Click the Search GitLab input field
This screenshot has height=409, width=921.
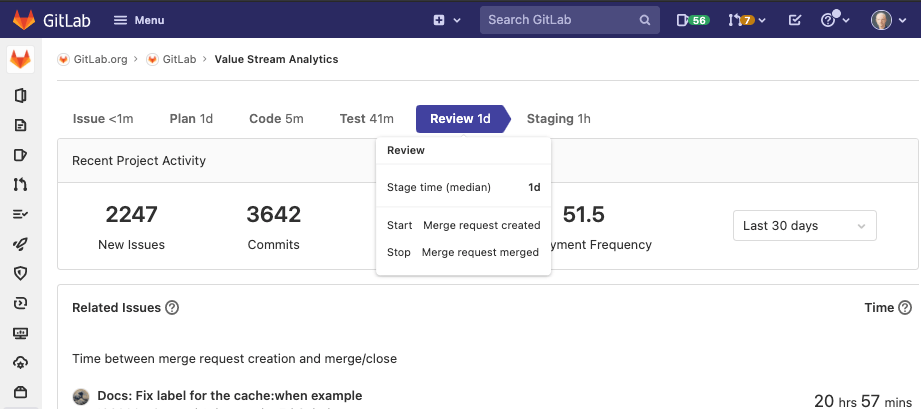[570, 20]
